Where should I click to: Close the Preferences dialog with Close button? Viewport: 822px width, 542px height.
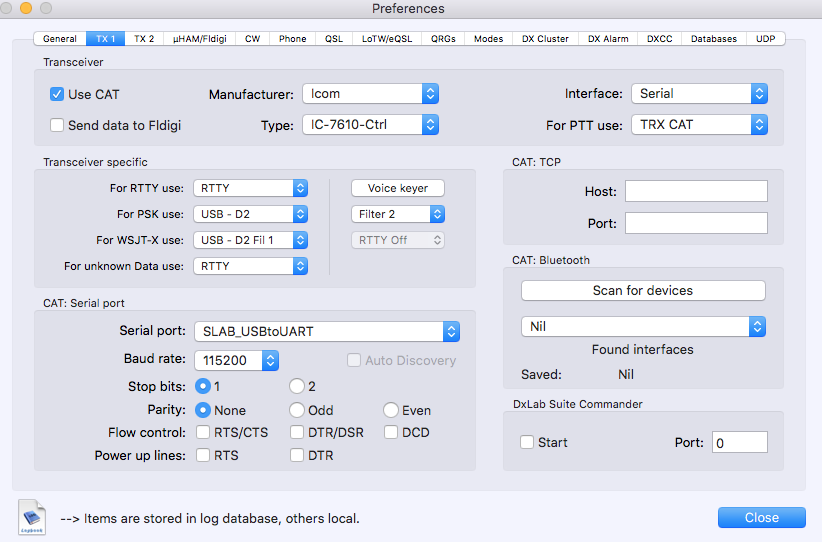point(761,517)
